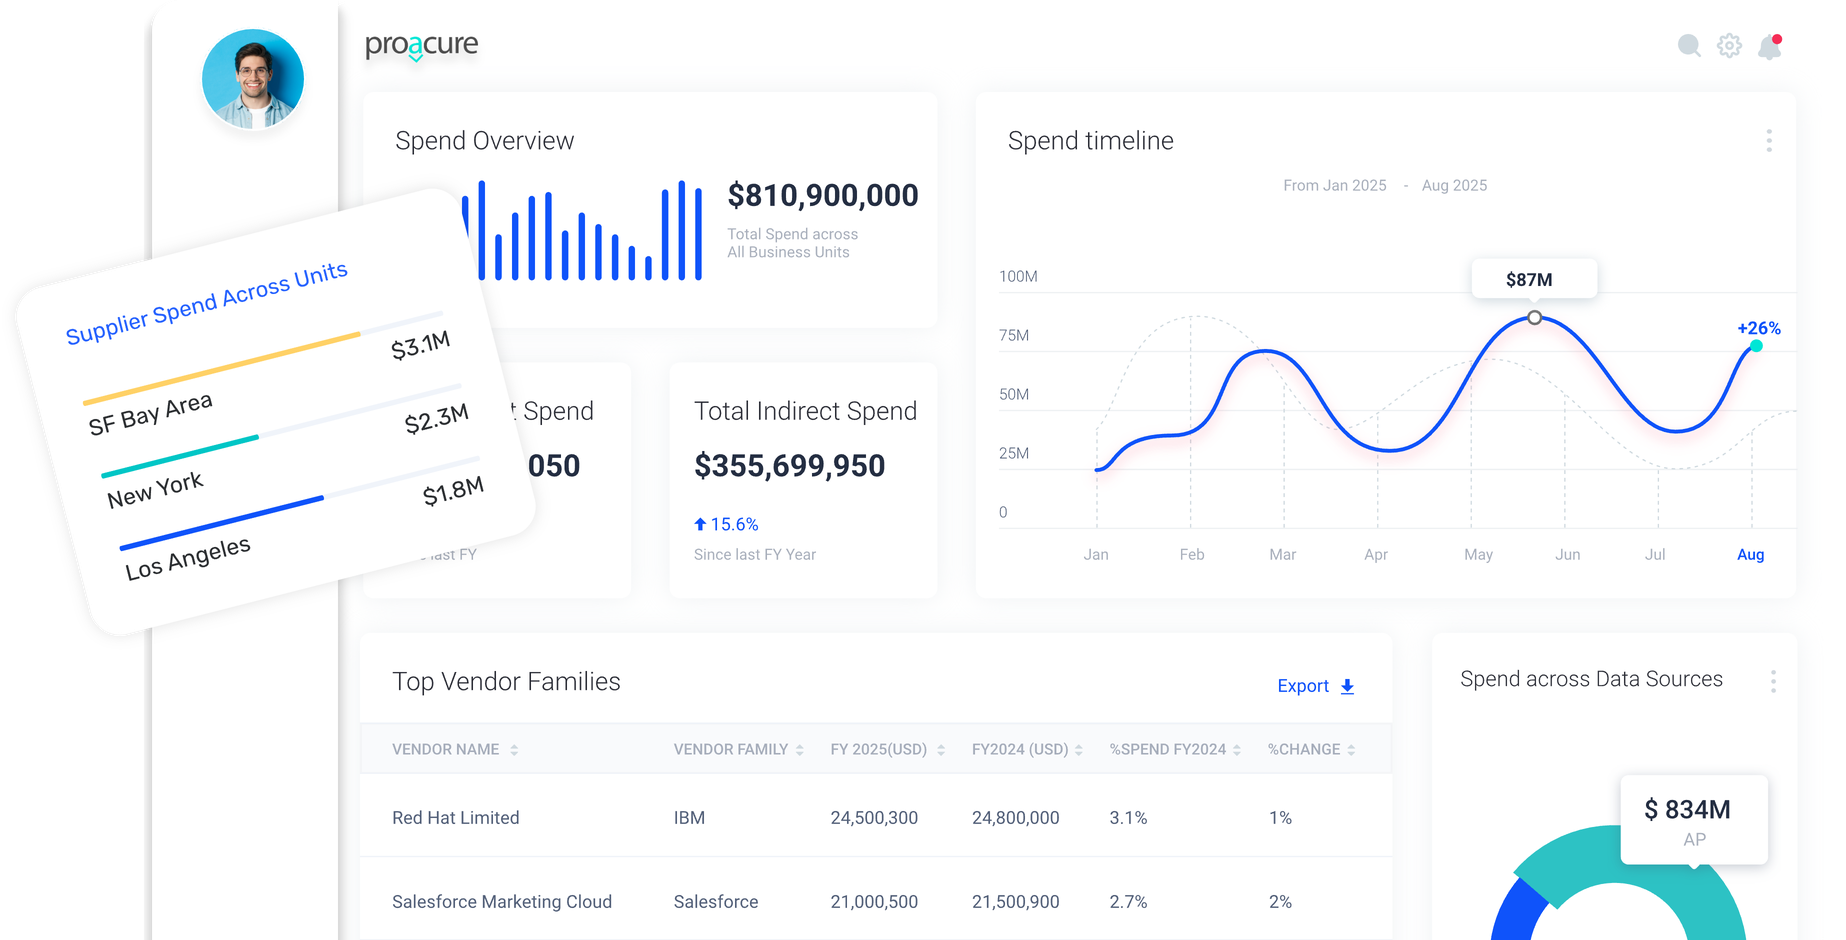The image size is (1846, 940).
Task: Click Salesforce vendor family cell
Action: (716, 901)
